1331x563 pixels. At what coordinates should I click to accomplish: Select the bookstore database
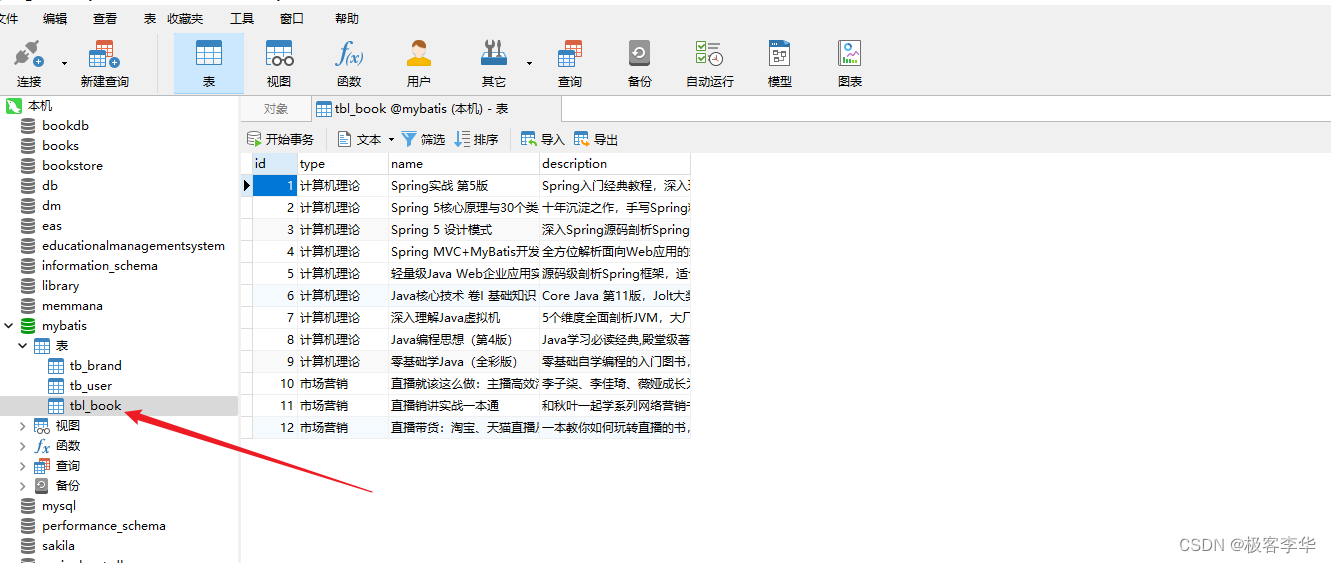72,165
